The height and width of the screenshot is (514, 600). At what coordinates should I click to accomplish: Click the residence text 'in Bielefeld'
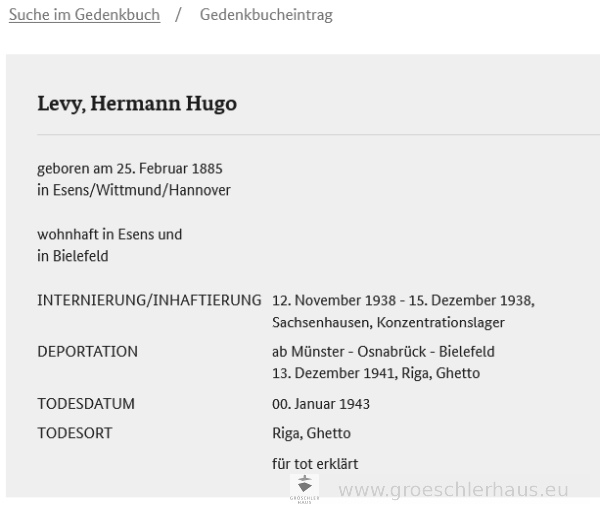73,256
